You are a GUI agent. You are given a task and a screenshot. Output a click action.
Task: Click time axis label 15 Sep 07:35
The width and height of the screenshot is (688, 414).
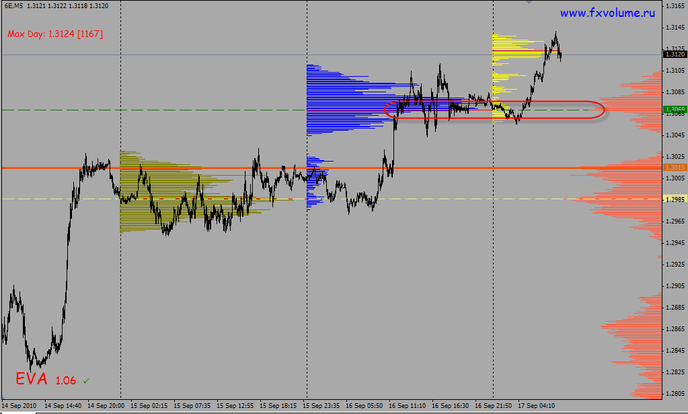pyautogui.click(x=192, y=406)
